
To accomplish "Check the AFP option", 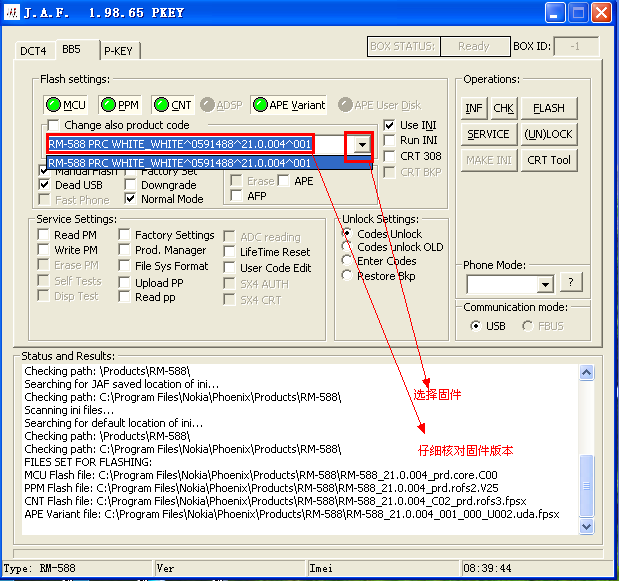I will (x=236, y=195).
